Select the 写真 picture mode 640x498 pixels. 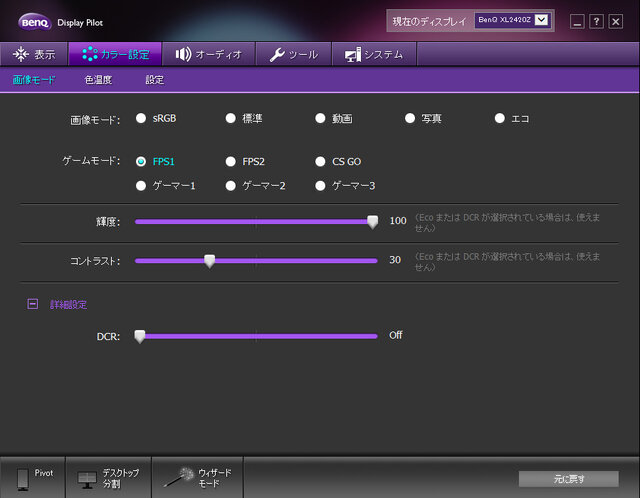click(x=410, y=118)
